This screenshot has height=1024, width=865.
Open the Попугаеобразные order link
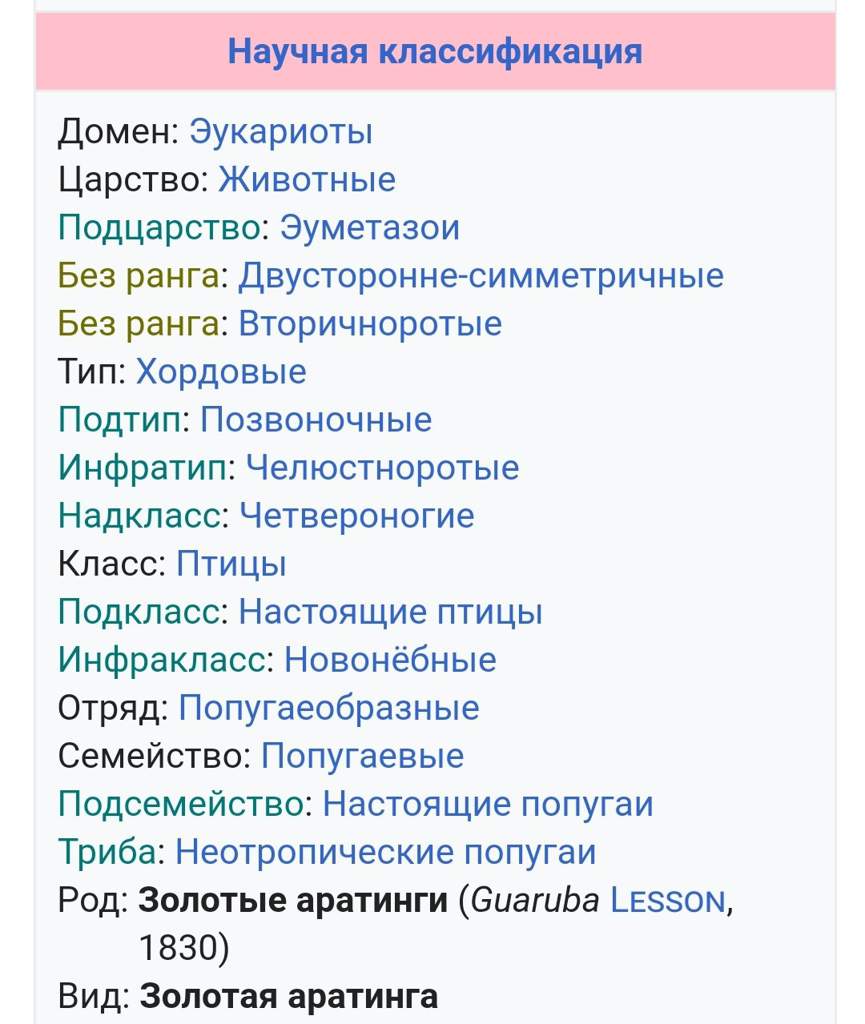tap(329, 708)
